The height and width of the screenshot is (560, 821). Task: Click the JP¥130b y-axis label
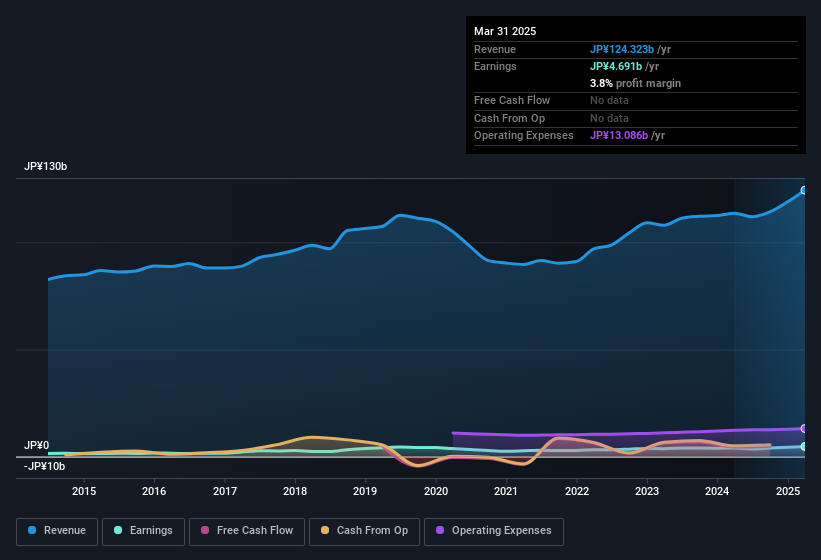[46, 166]
